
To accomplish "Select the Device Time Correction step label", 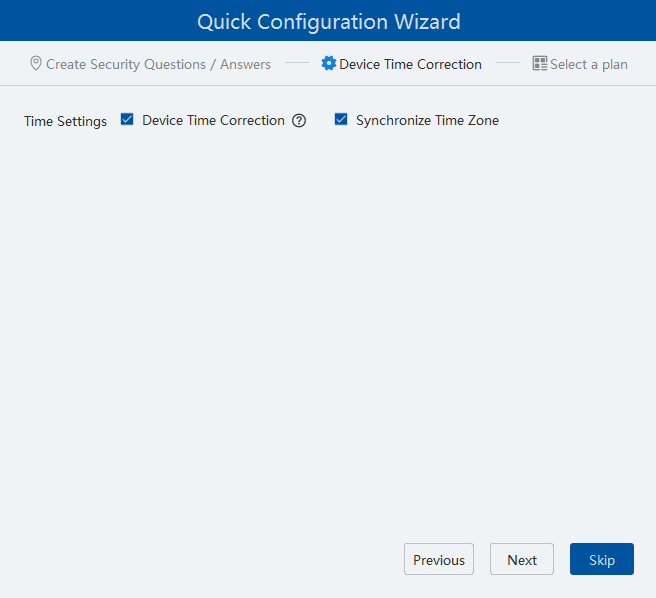I will (410, 64).
